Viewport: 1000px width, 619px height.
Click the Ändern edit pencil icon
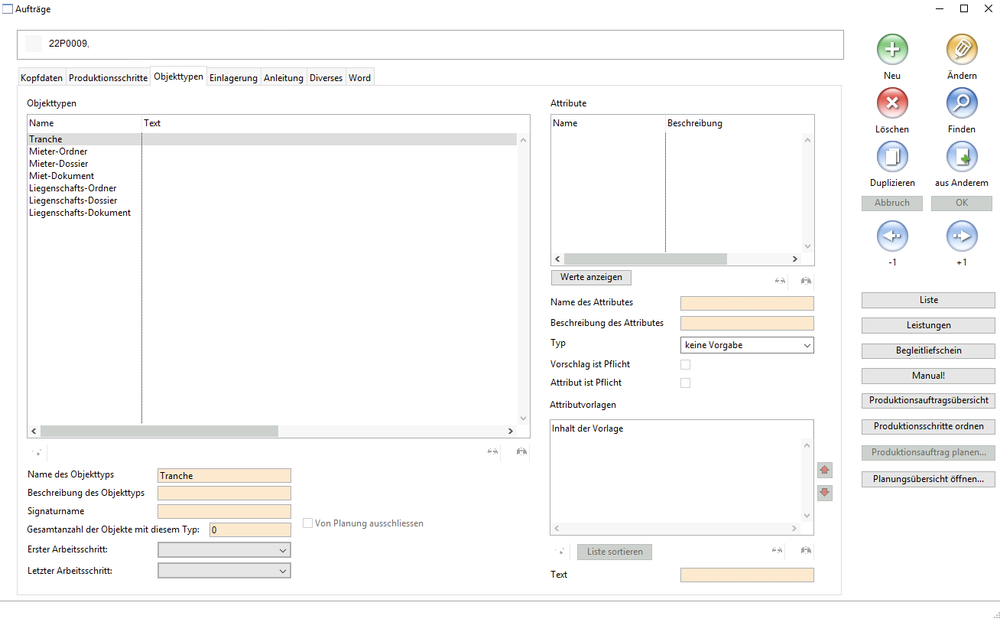click(961, 49)
